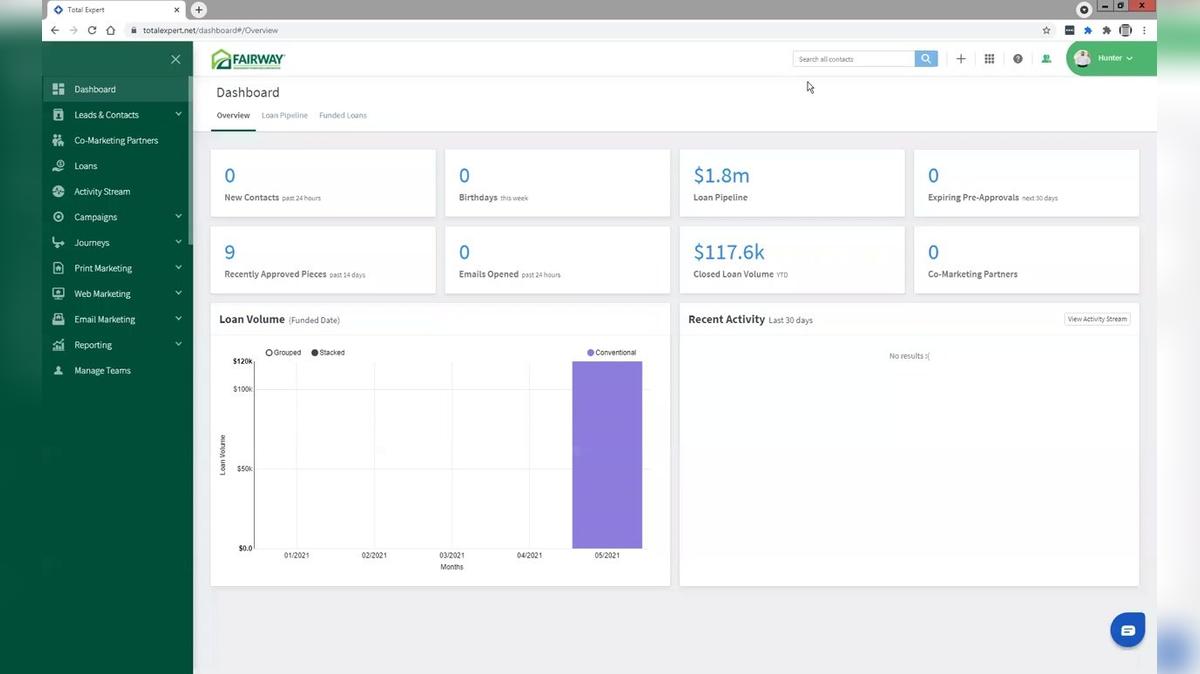Open the help question mark icon

1018,59
